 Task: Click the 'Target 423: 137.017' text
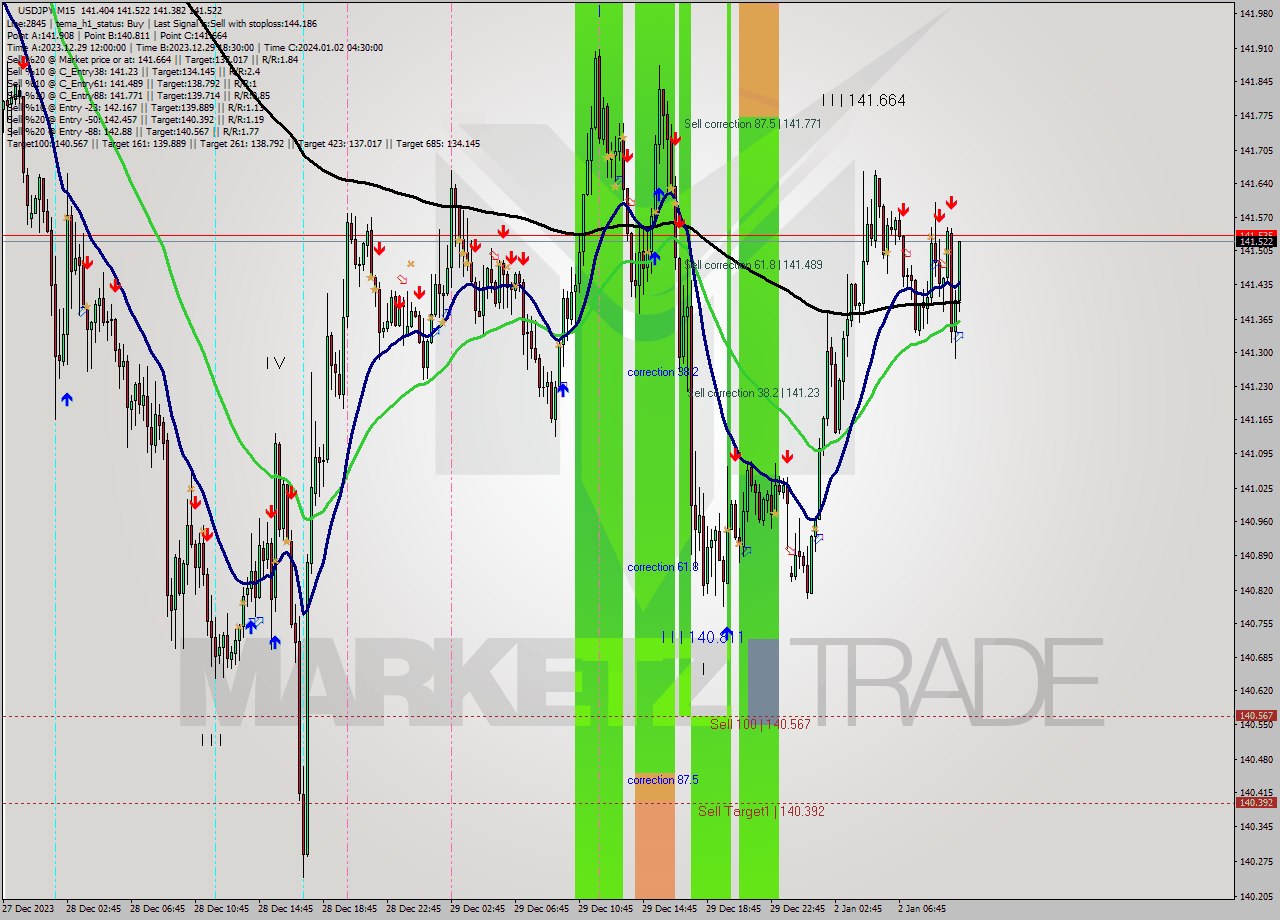coord(340,143)
